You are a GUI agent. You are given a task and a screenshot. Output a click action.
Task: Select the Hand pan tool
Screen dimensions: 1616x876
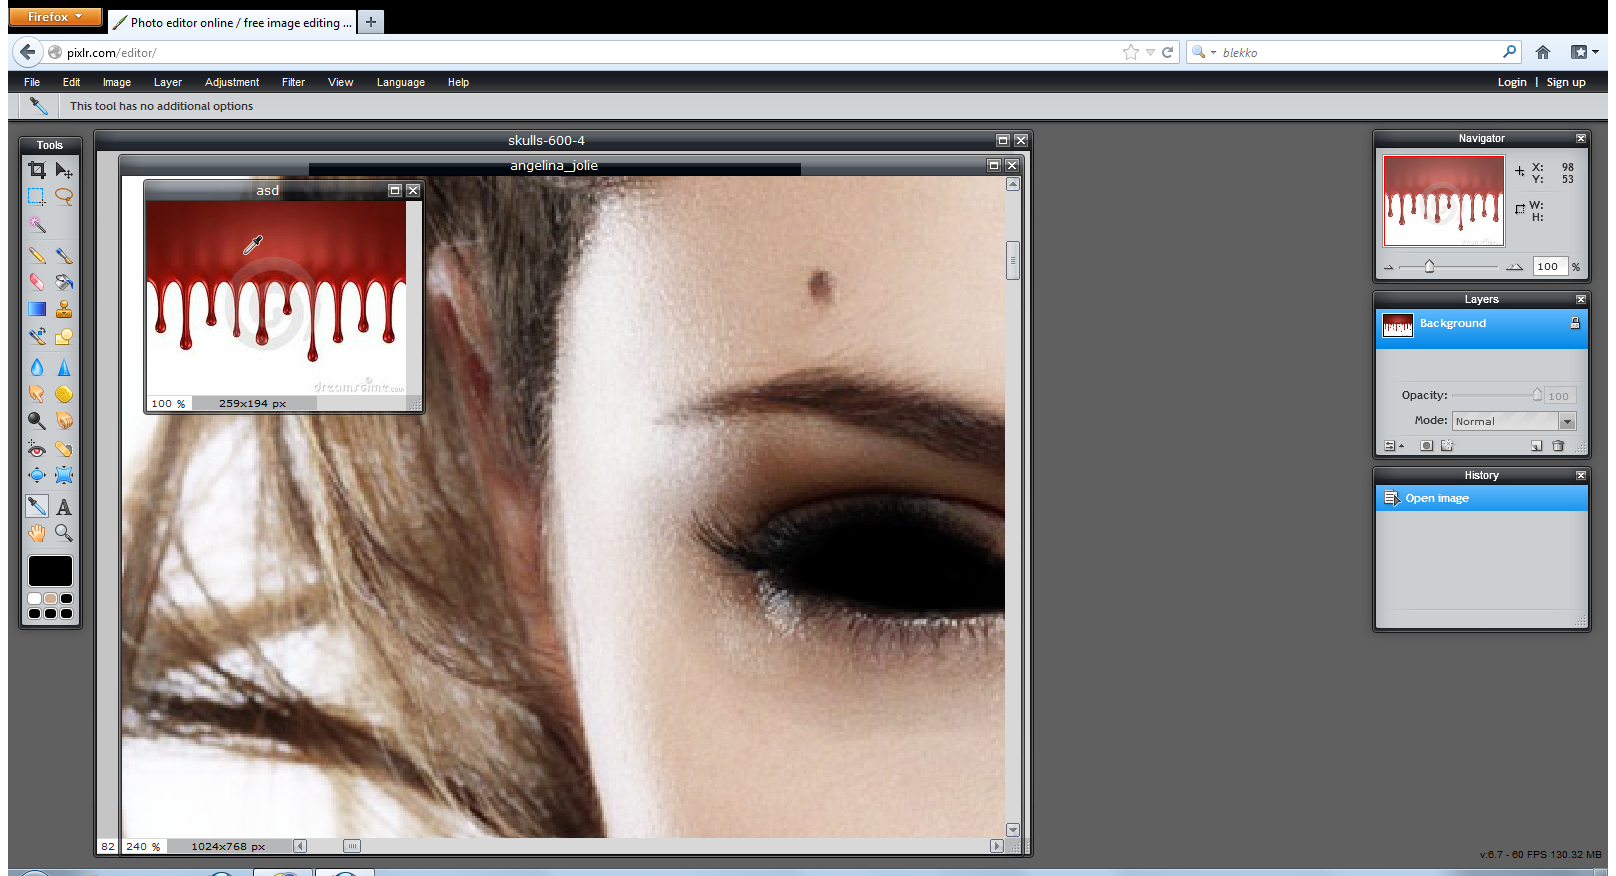click(37, 533)
